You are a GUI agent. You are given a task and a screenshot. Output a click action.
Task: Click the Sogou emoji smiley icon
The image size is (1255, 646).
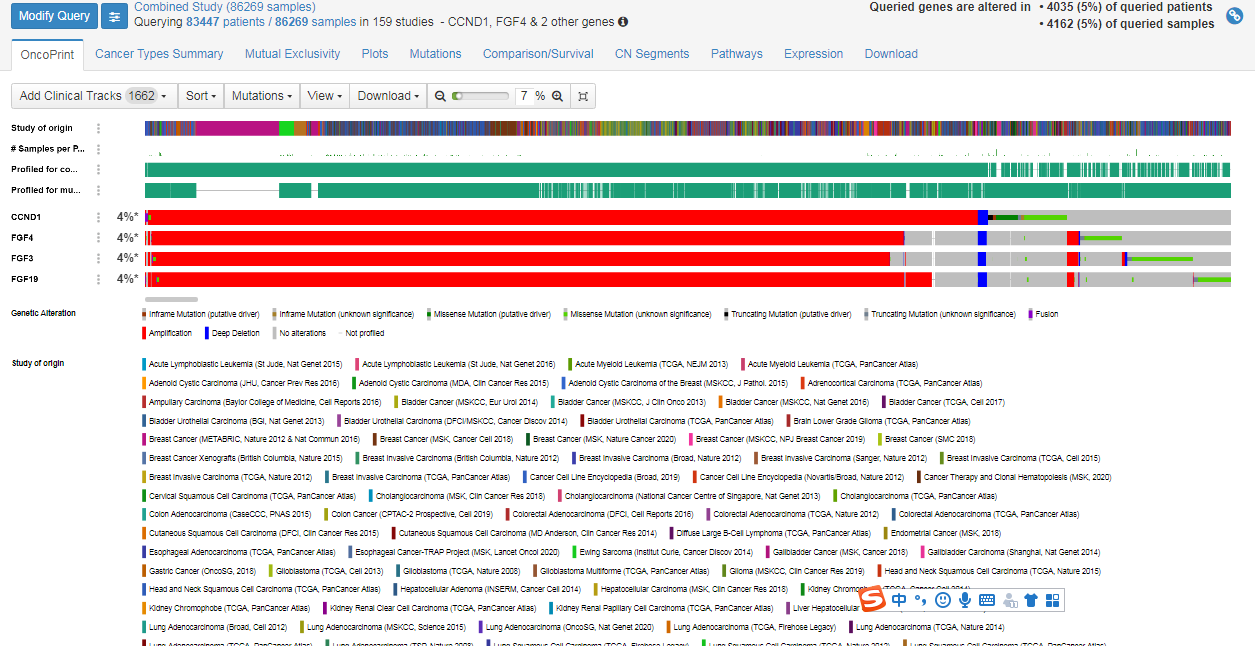(943, 600)
